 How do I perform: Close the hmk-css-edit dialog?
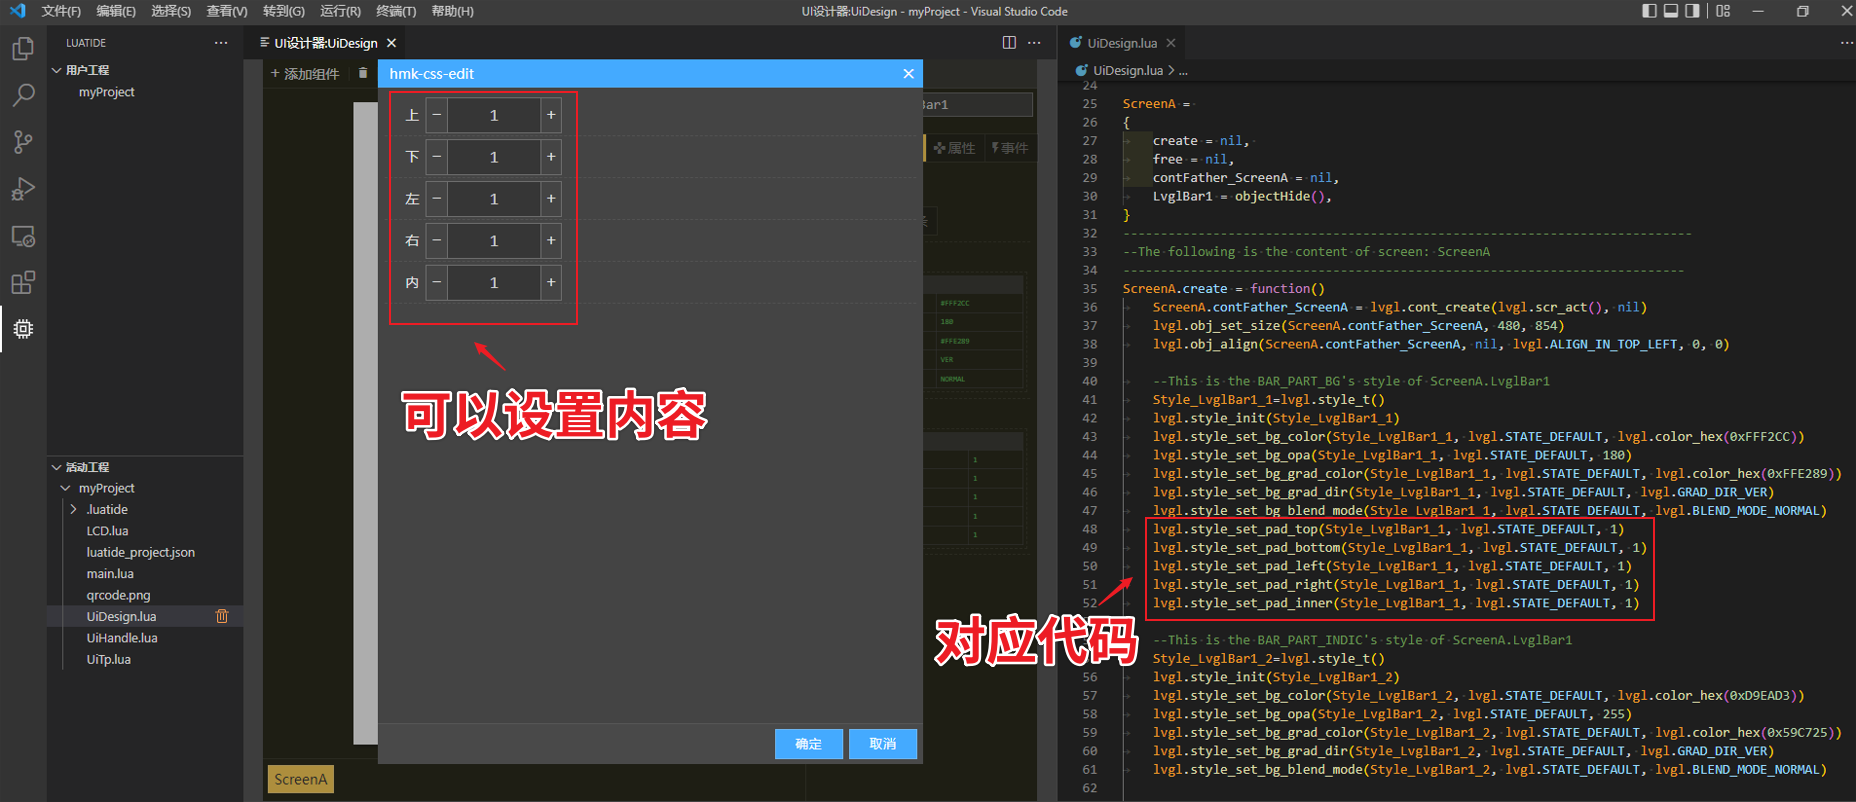coord(908,74)
